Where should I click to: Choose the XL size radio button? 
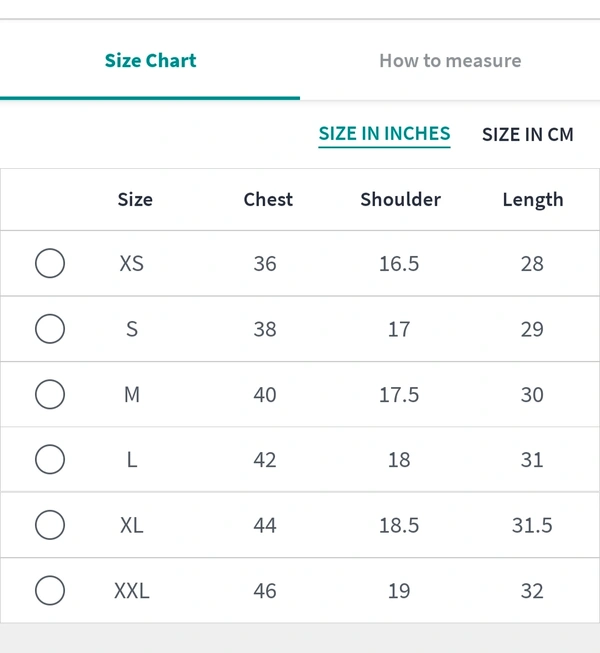coord(50,525)
